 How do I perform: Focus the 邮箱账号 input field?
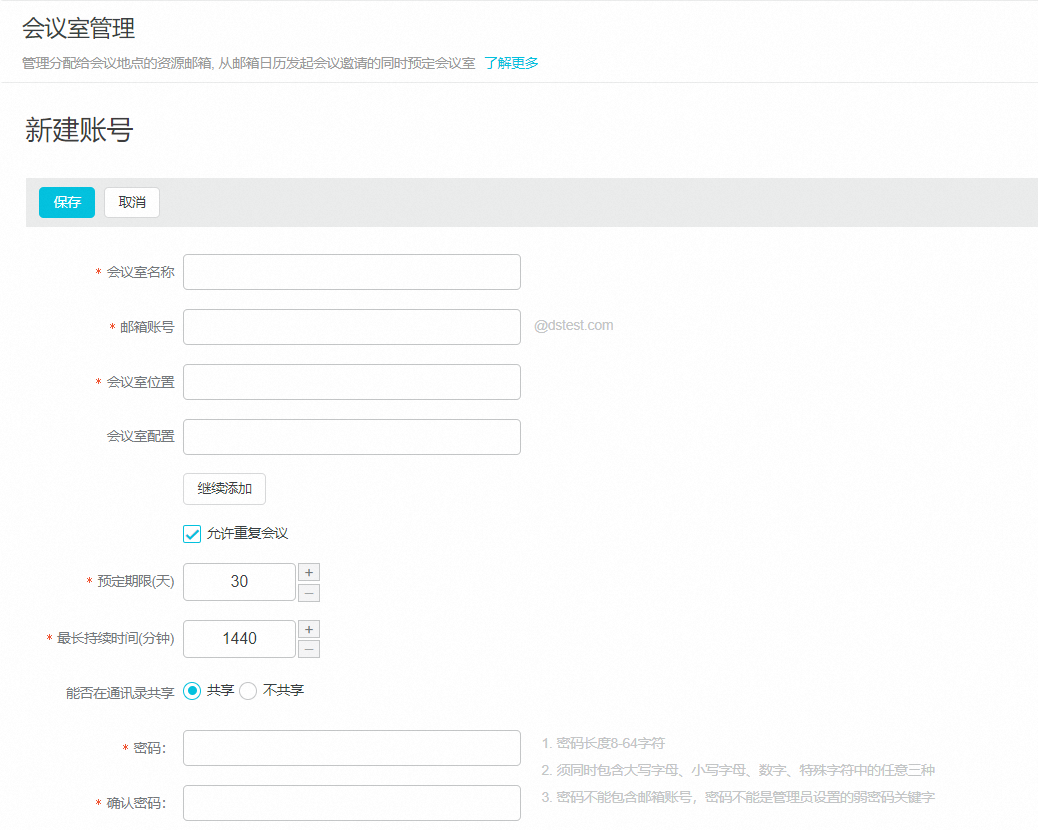(x=351, y=327)
